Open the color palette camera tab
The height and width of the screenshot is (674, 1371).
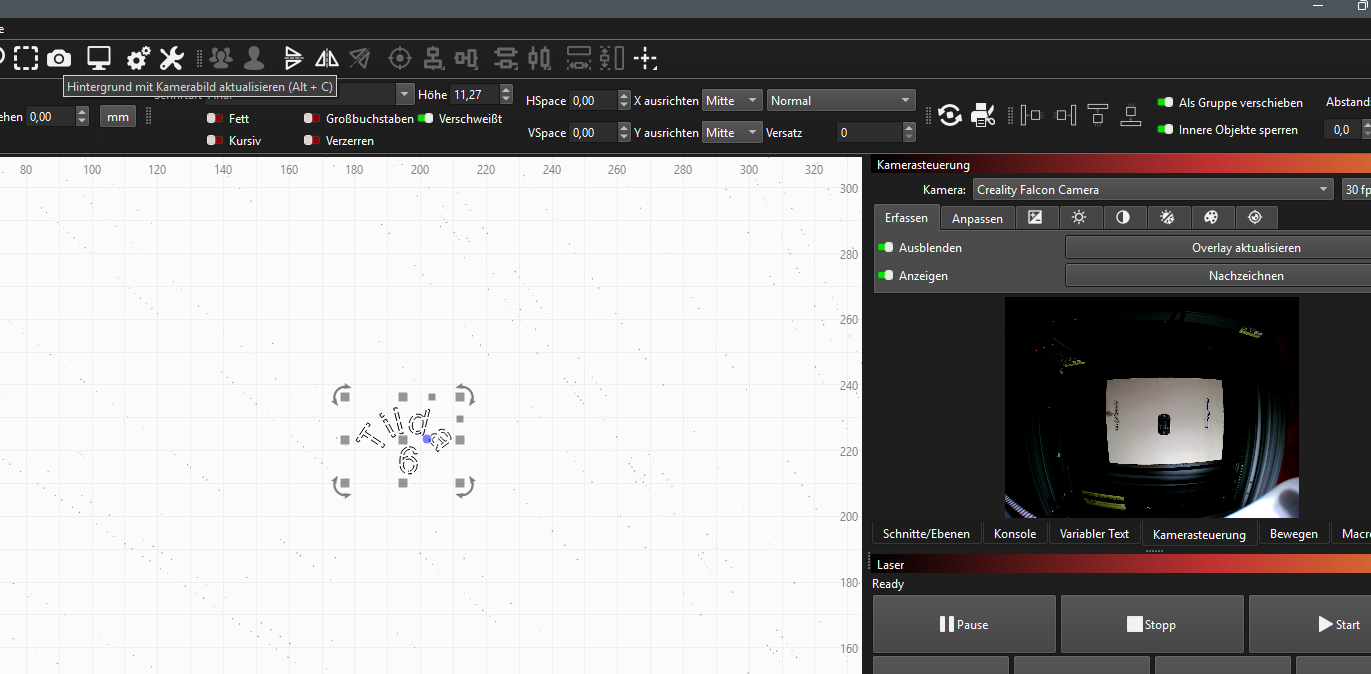pos(1211,217)
